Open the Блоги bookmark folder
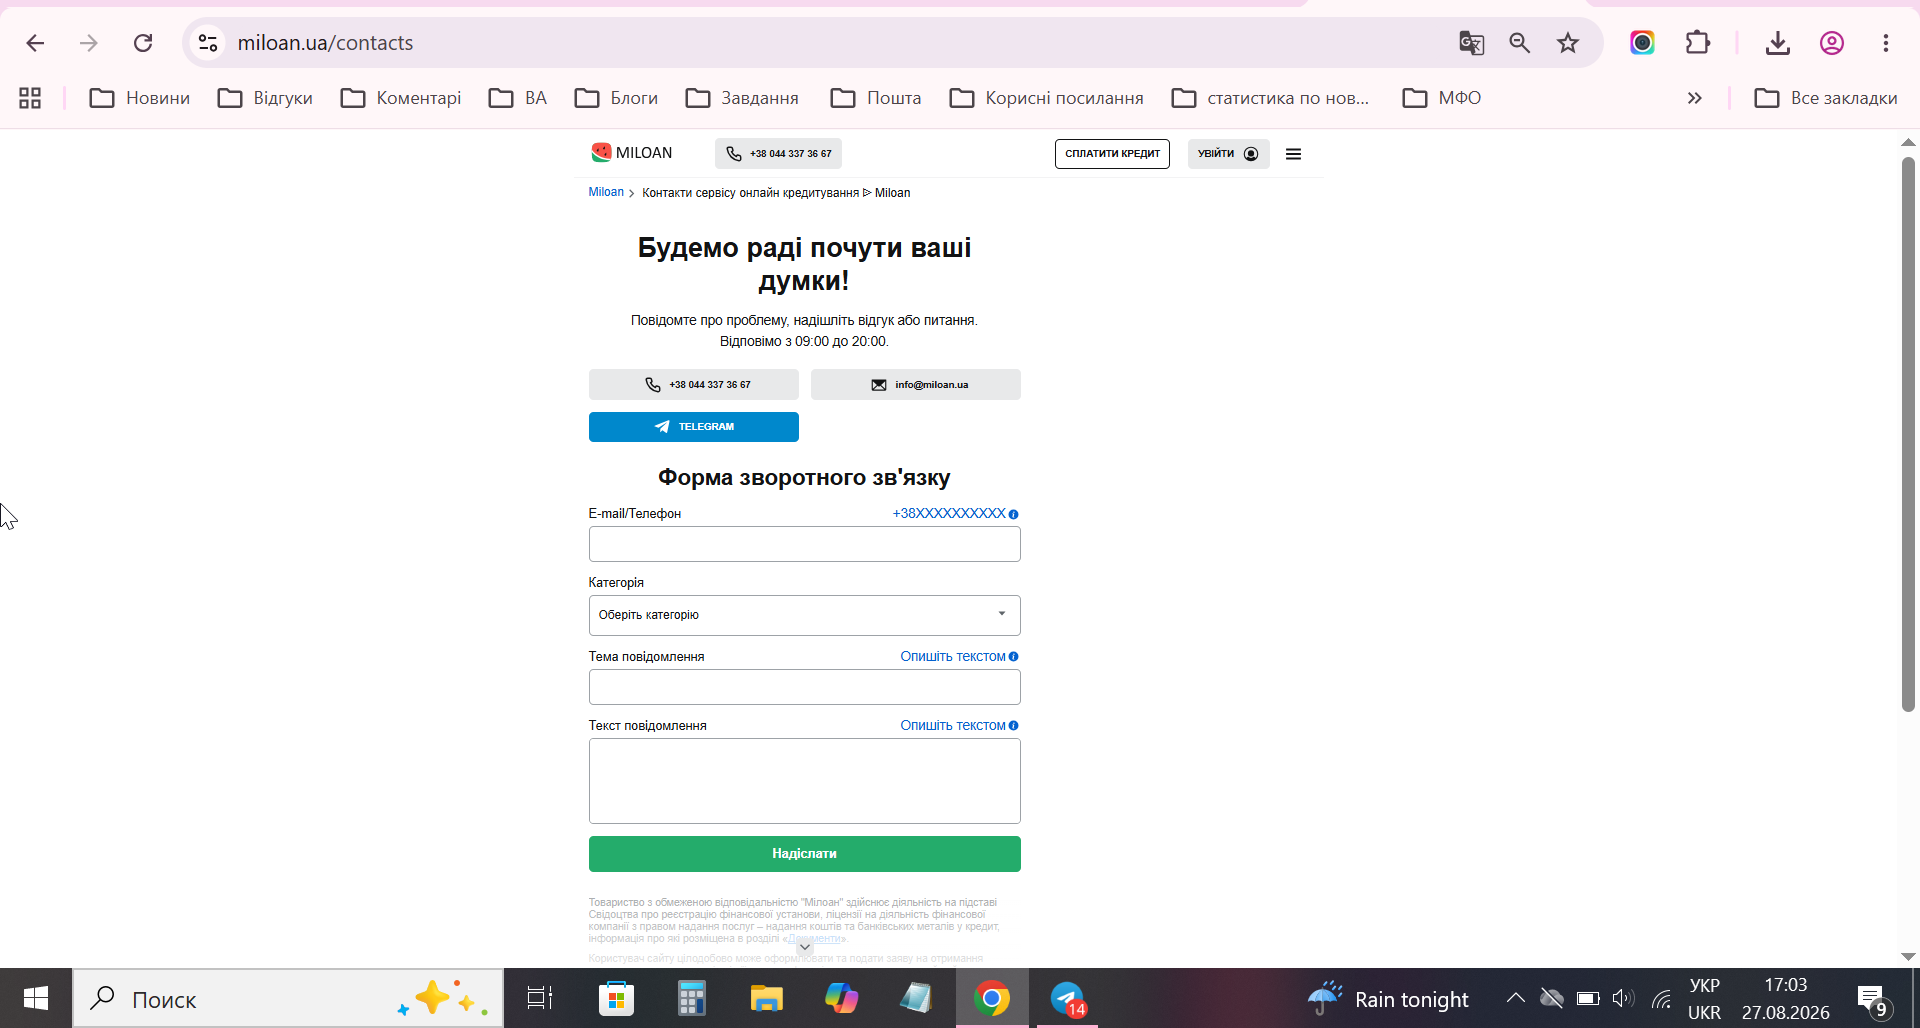1920x1028 pixels. [616, 98]
